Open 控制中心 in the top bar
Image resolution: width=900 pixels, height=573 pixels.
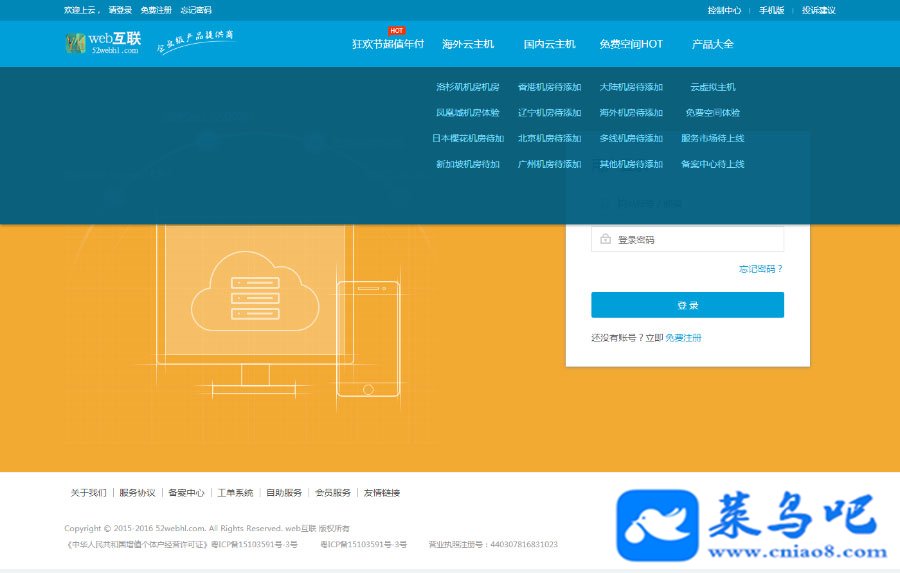coord(724,10)
